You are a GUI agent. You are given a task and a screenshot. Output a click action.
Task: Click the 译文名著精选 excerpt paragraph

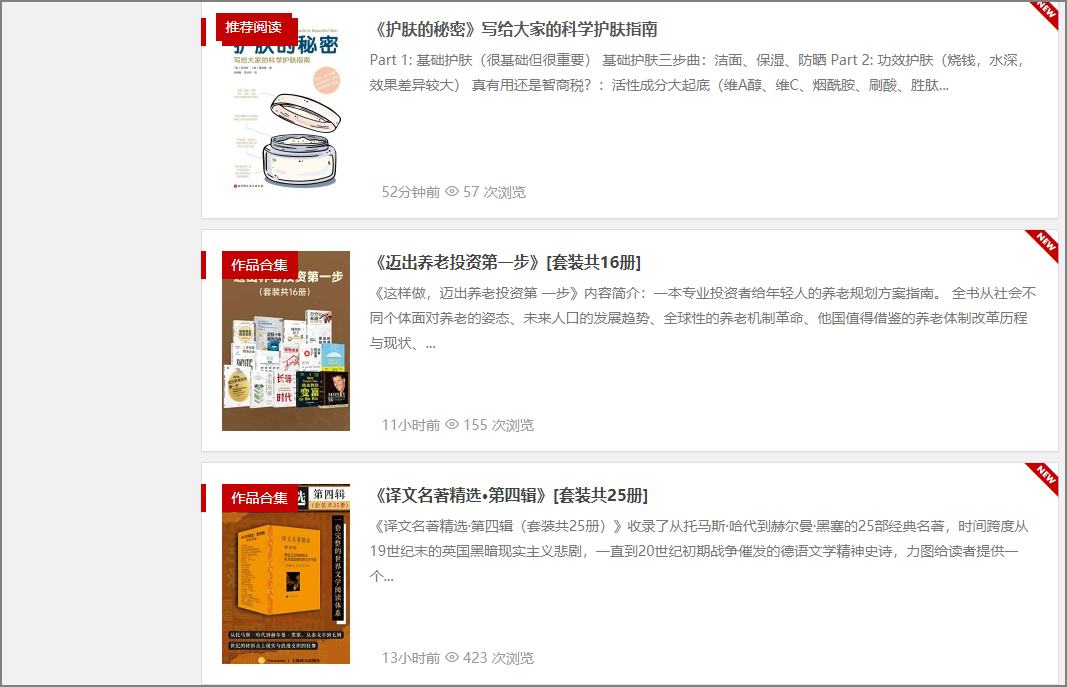[700, 551]
